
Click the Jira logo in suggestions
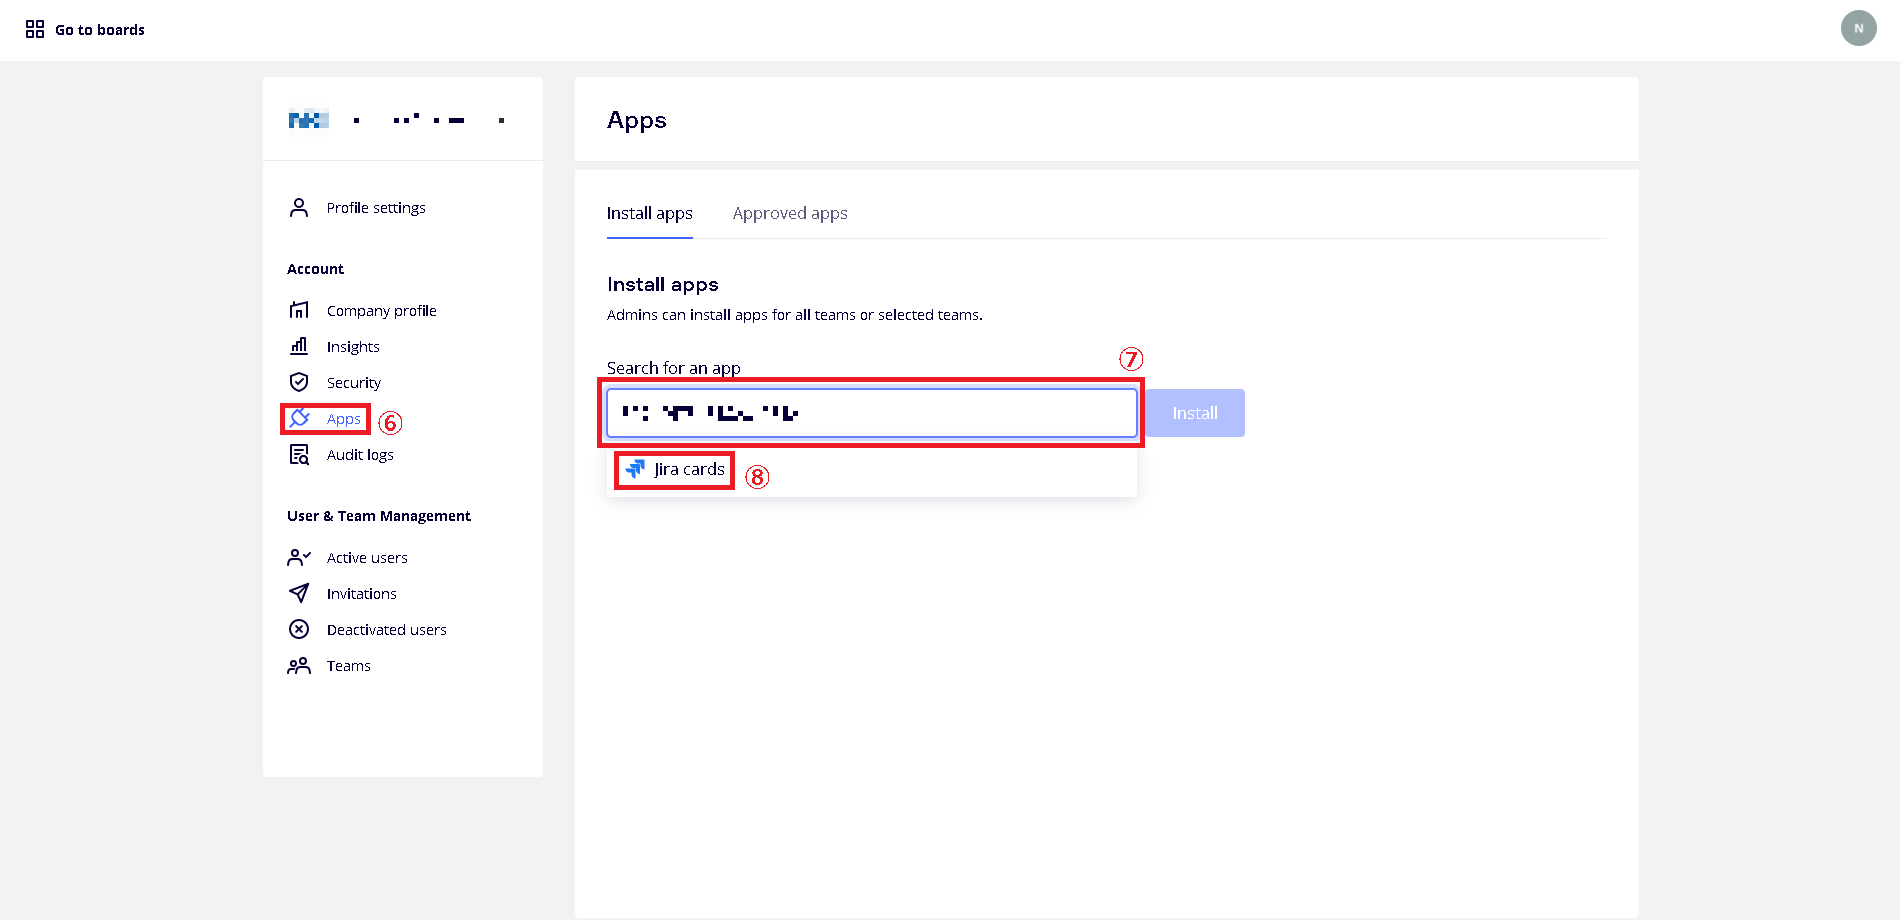[x=635, y=469]
